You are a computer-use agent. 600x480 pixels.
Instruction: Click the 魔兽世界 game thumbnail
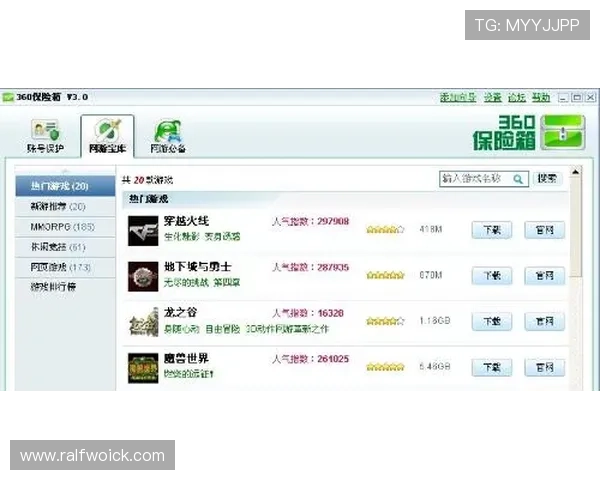[x=143, y=368]
